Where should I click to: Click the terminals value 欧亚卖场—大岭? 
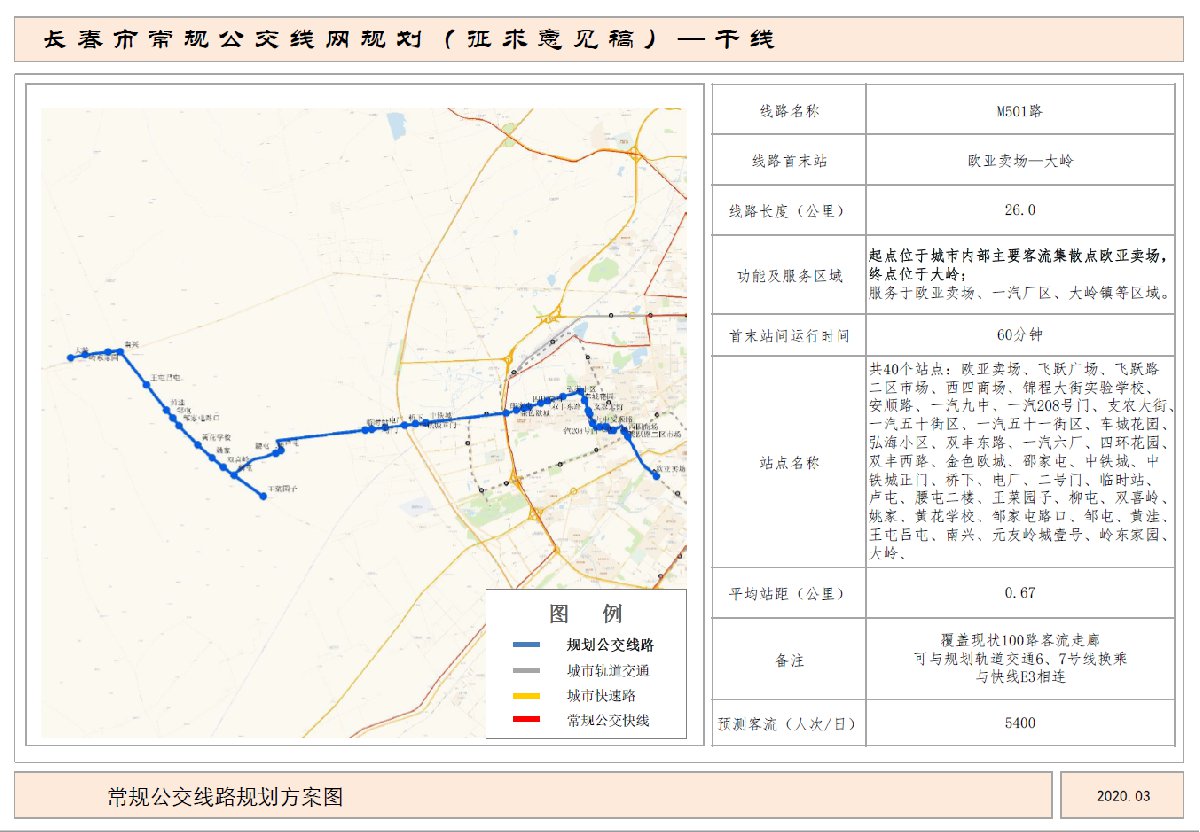[1020, 160]
